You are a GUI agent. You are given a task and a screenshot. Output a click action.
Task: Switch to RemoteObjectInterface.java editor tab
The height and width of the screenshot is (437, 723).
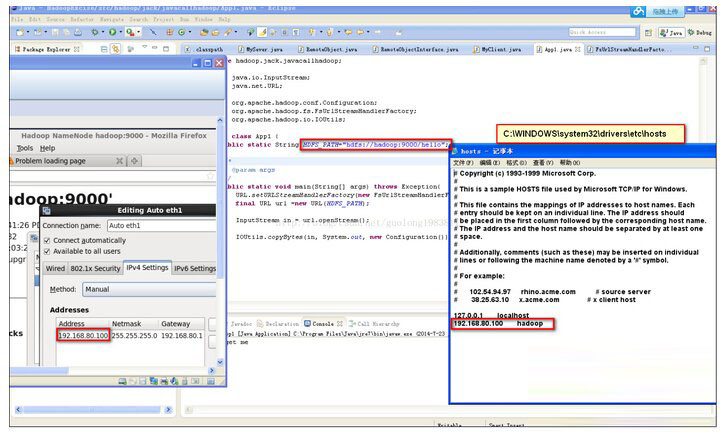415,49
